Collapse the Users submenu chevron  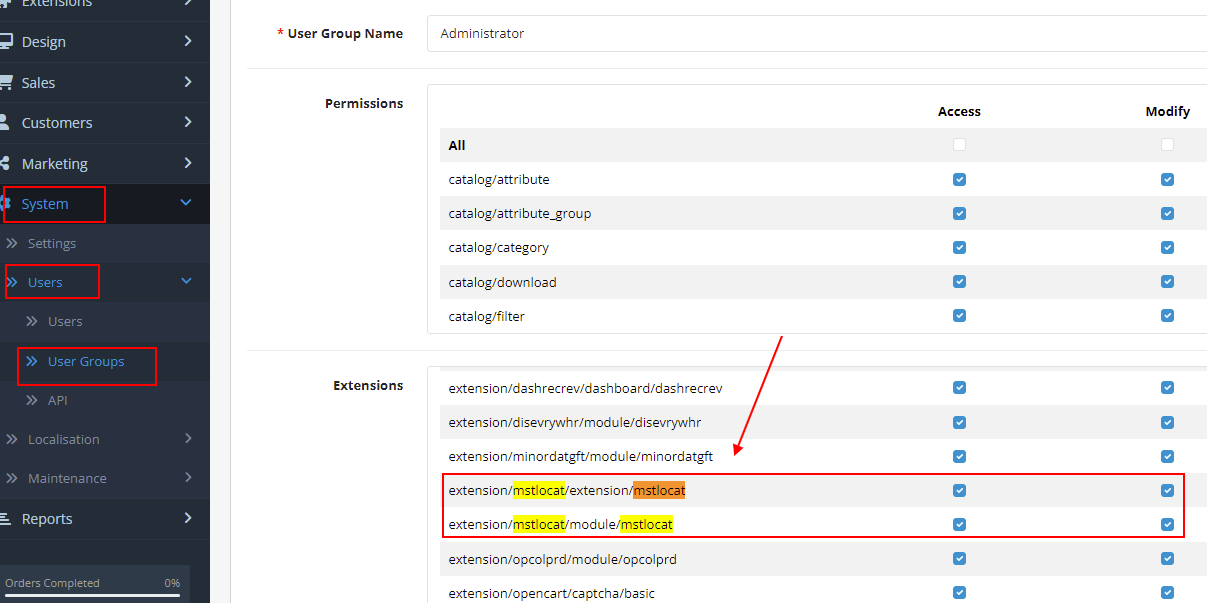click(186, 282)
